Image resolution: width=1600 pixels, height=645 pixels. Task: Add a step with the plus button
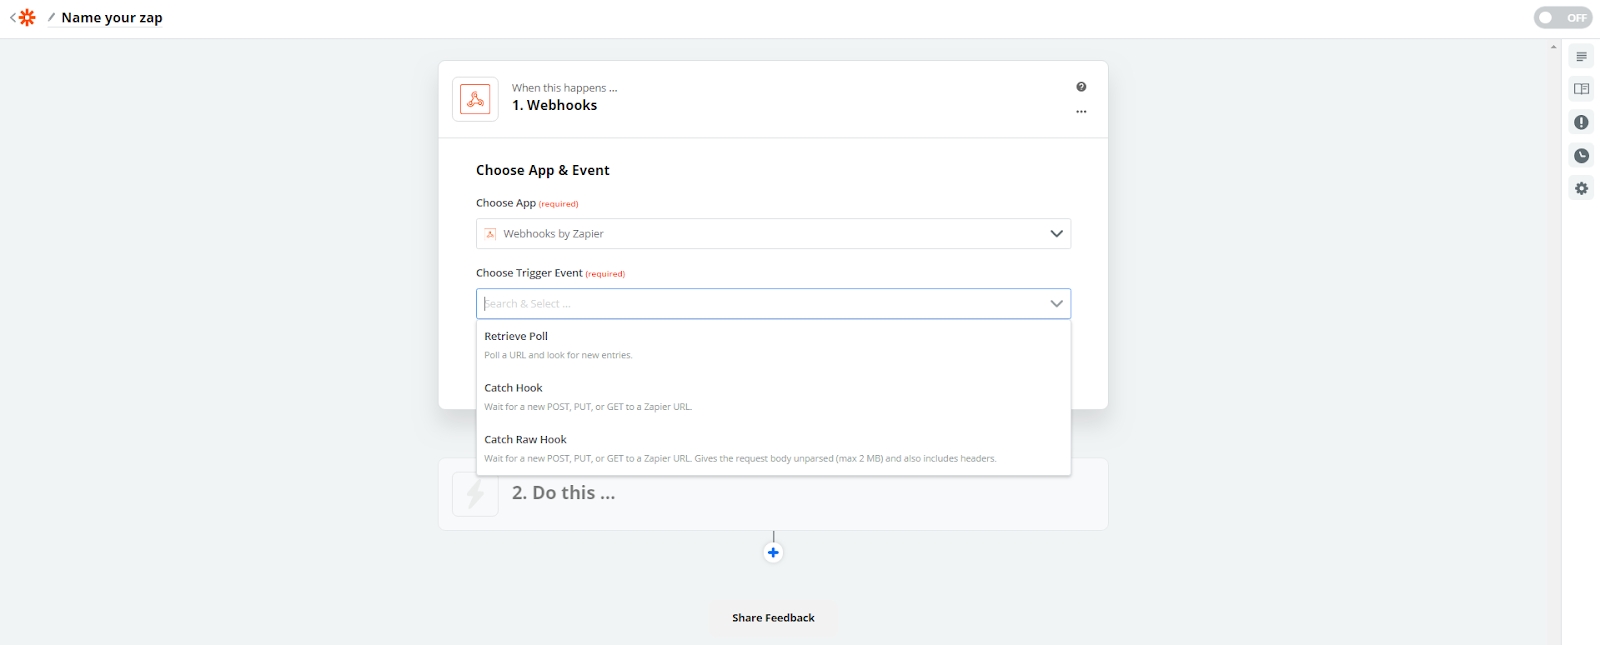click(773, 553)
